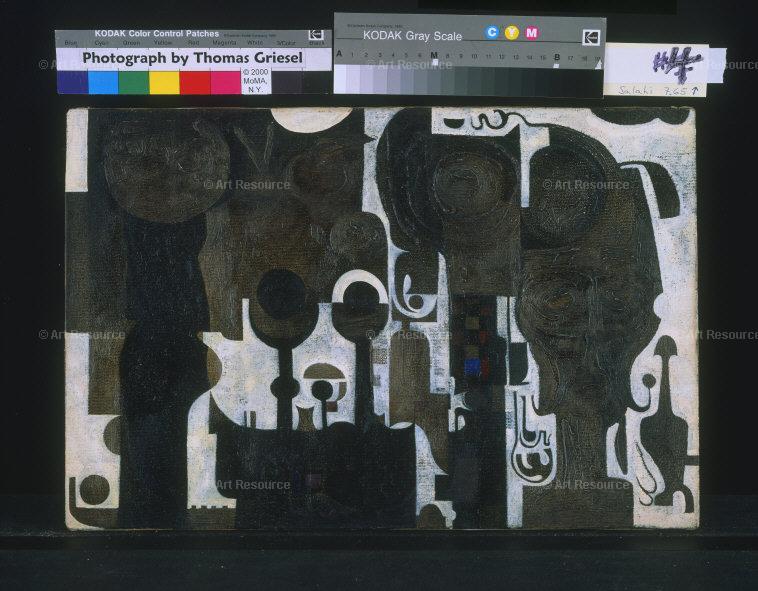Screen dimensions: 758x591
Task: Click the cyan color control patch
Action: click(x=103, y=82)
